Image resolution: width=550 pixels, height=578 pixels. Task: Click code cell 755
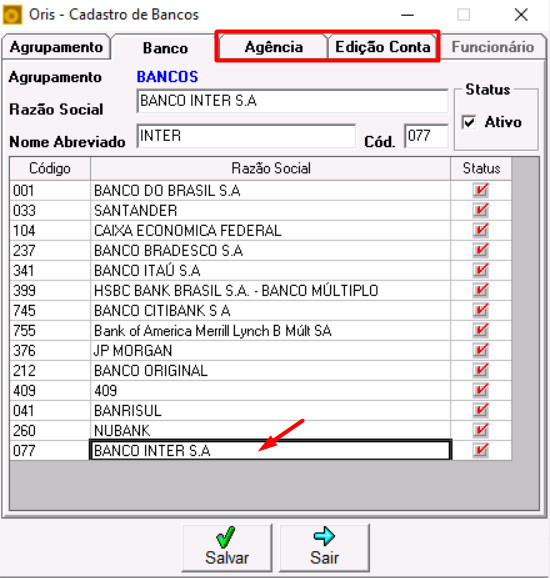pyautogui.click(x=50, y=331)
